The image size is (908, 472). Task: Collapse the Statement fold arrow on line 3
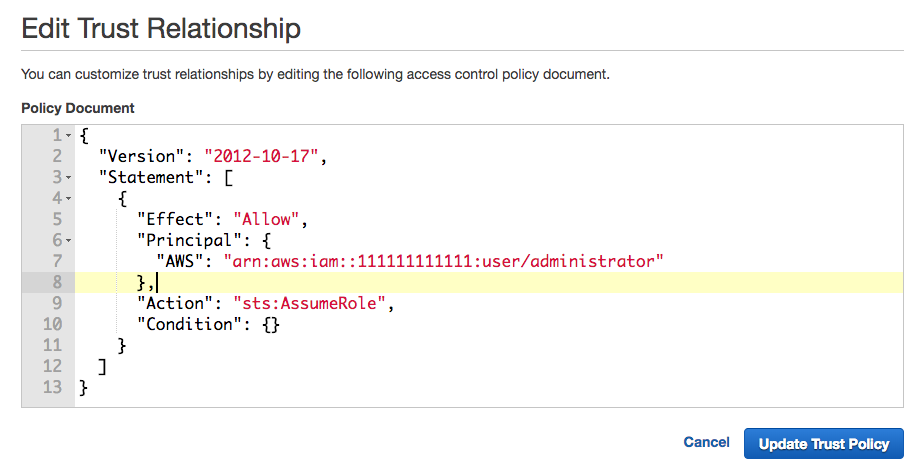pos(68,178)
